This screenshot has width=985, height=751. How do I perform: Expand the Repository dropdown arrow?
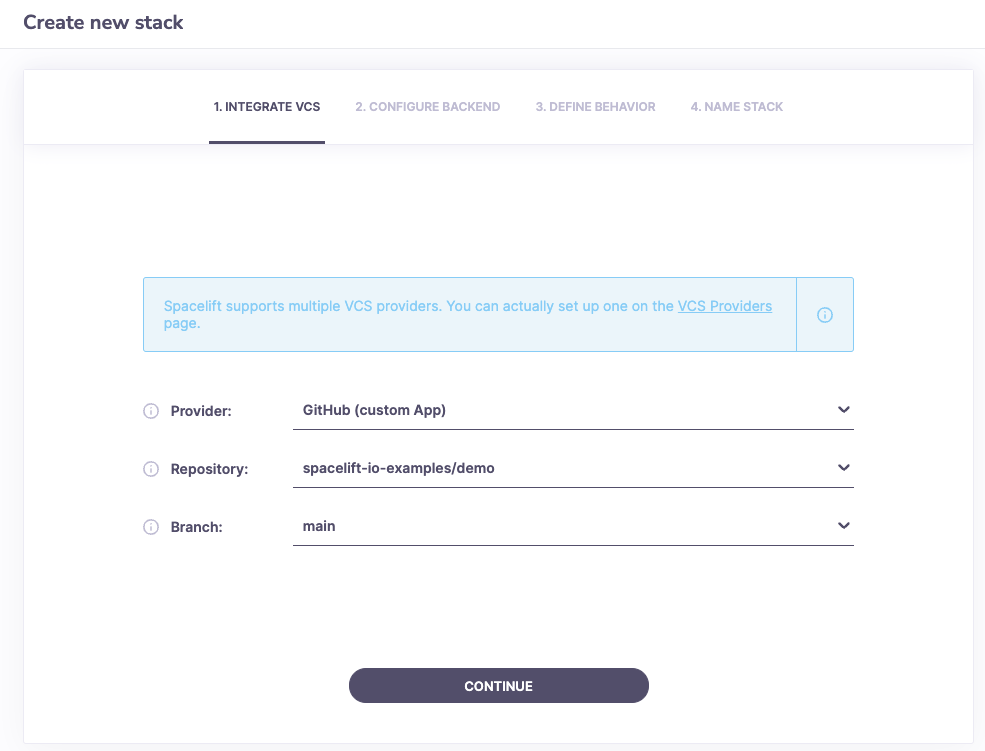point(843,468)
